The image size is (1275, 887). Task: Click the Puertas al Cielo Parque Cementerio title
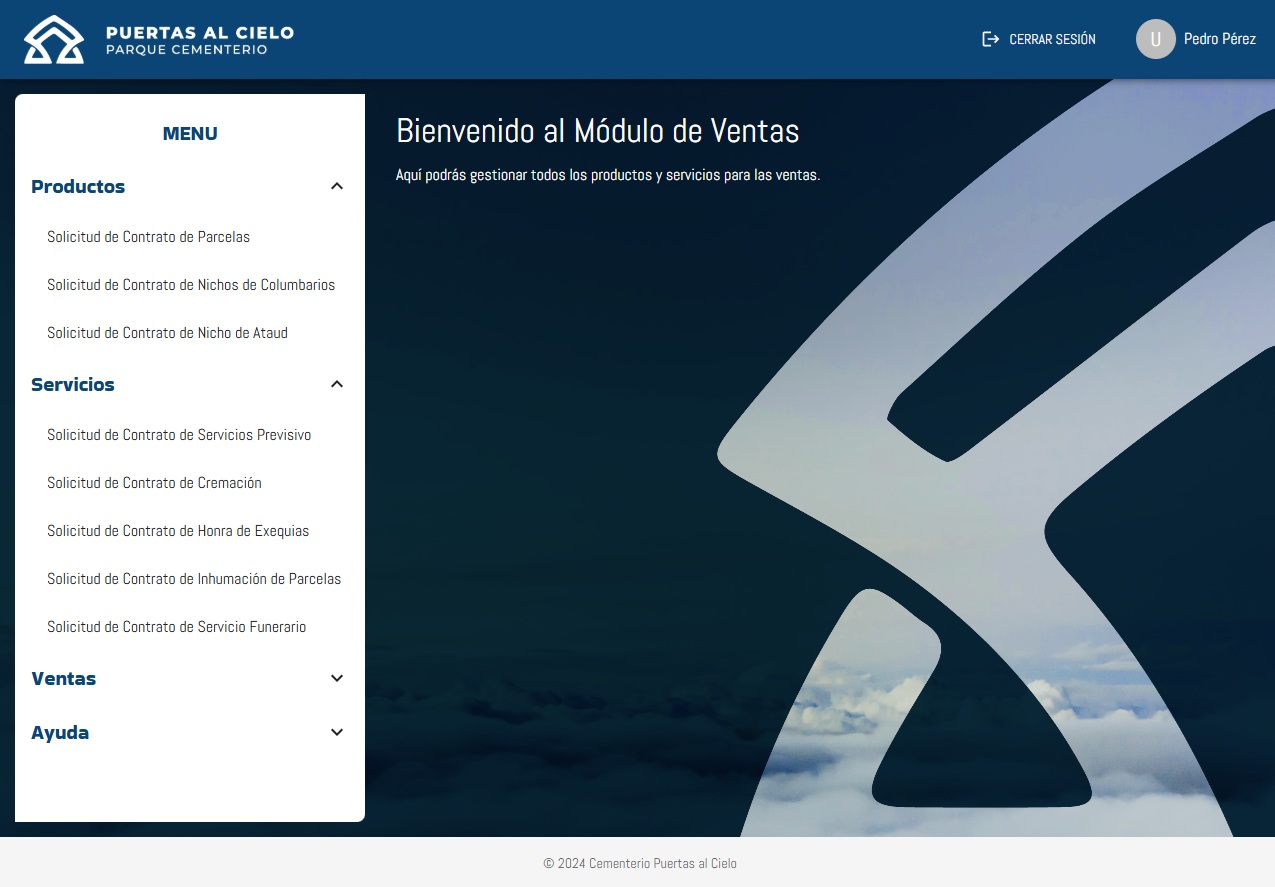click(x=200, y=40)
